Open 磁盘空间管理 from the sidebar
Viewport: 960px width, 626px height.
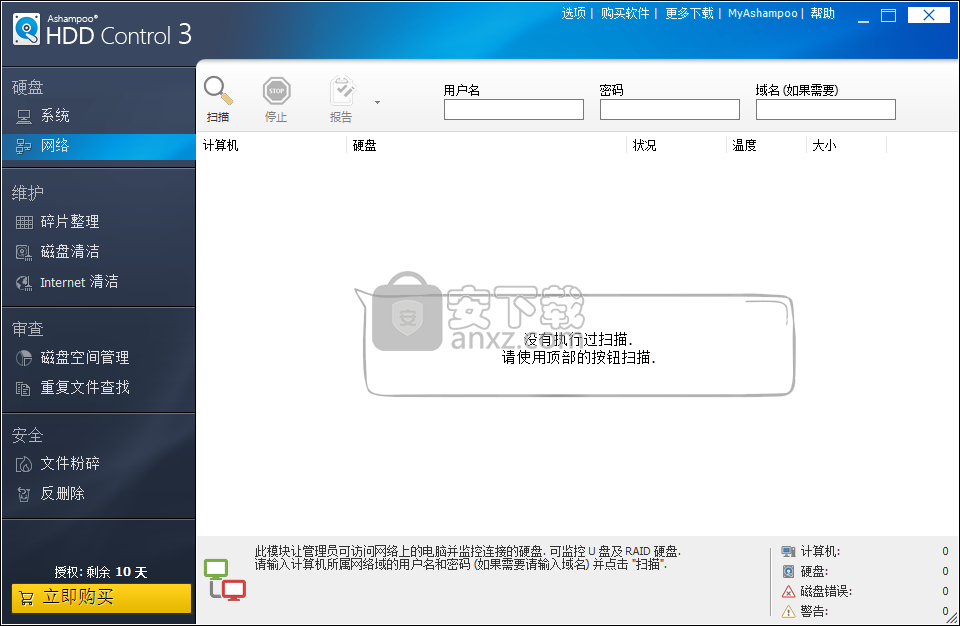(x=99, y=358)
